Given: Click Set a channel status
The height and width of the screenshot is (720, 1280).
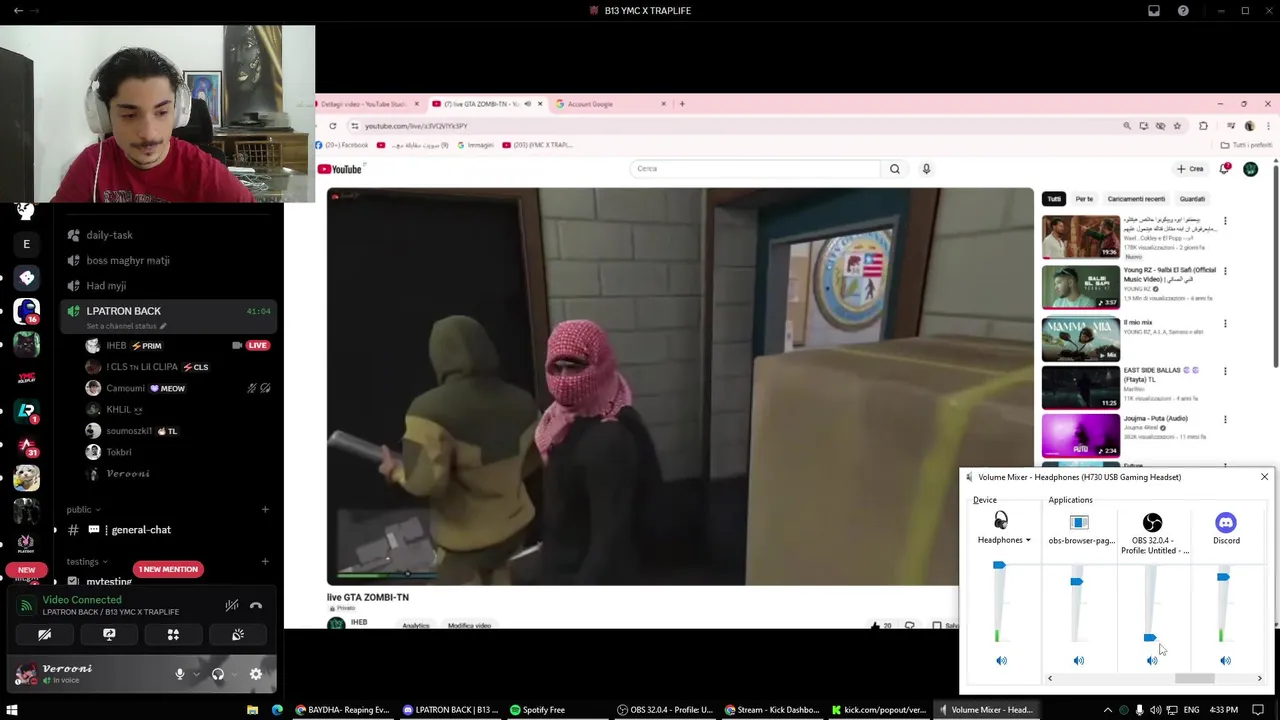Looking at the screenshot, I should click(125, 326).
